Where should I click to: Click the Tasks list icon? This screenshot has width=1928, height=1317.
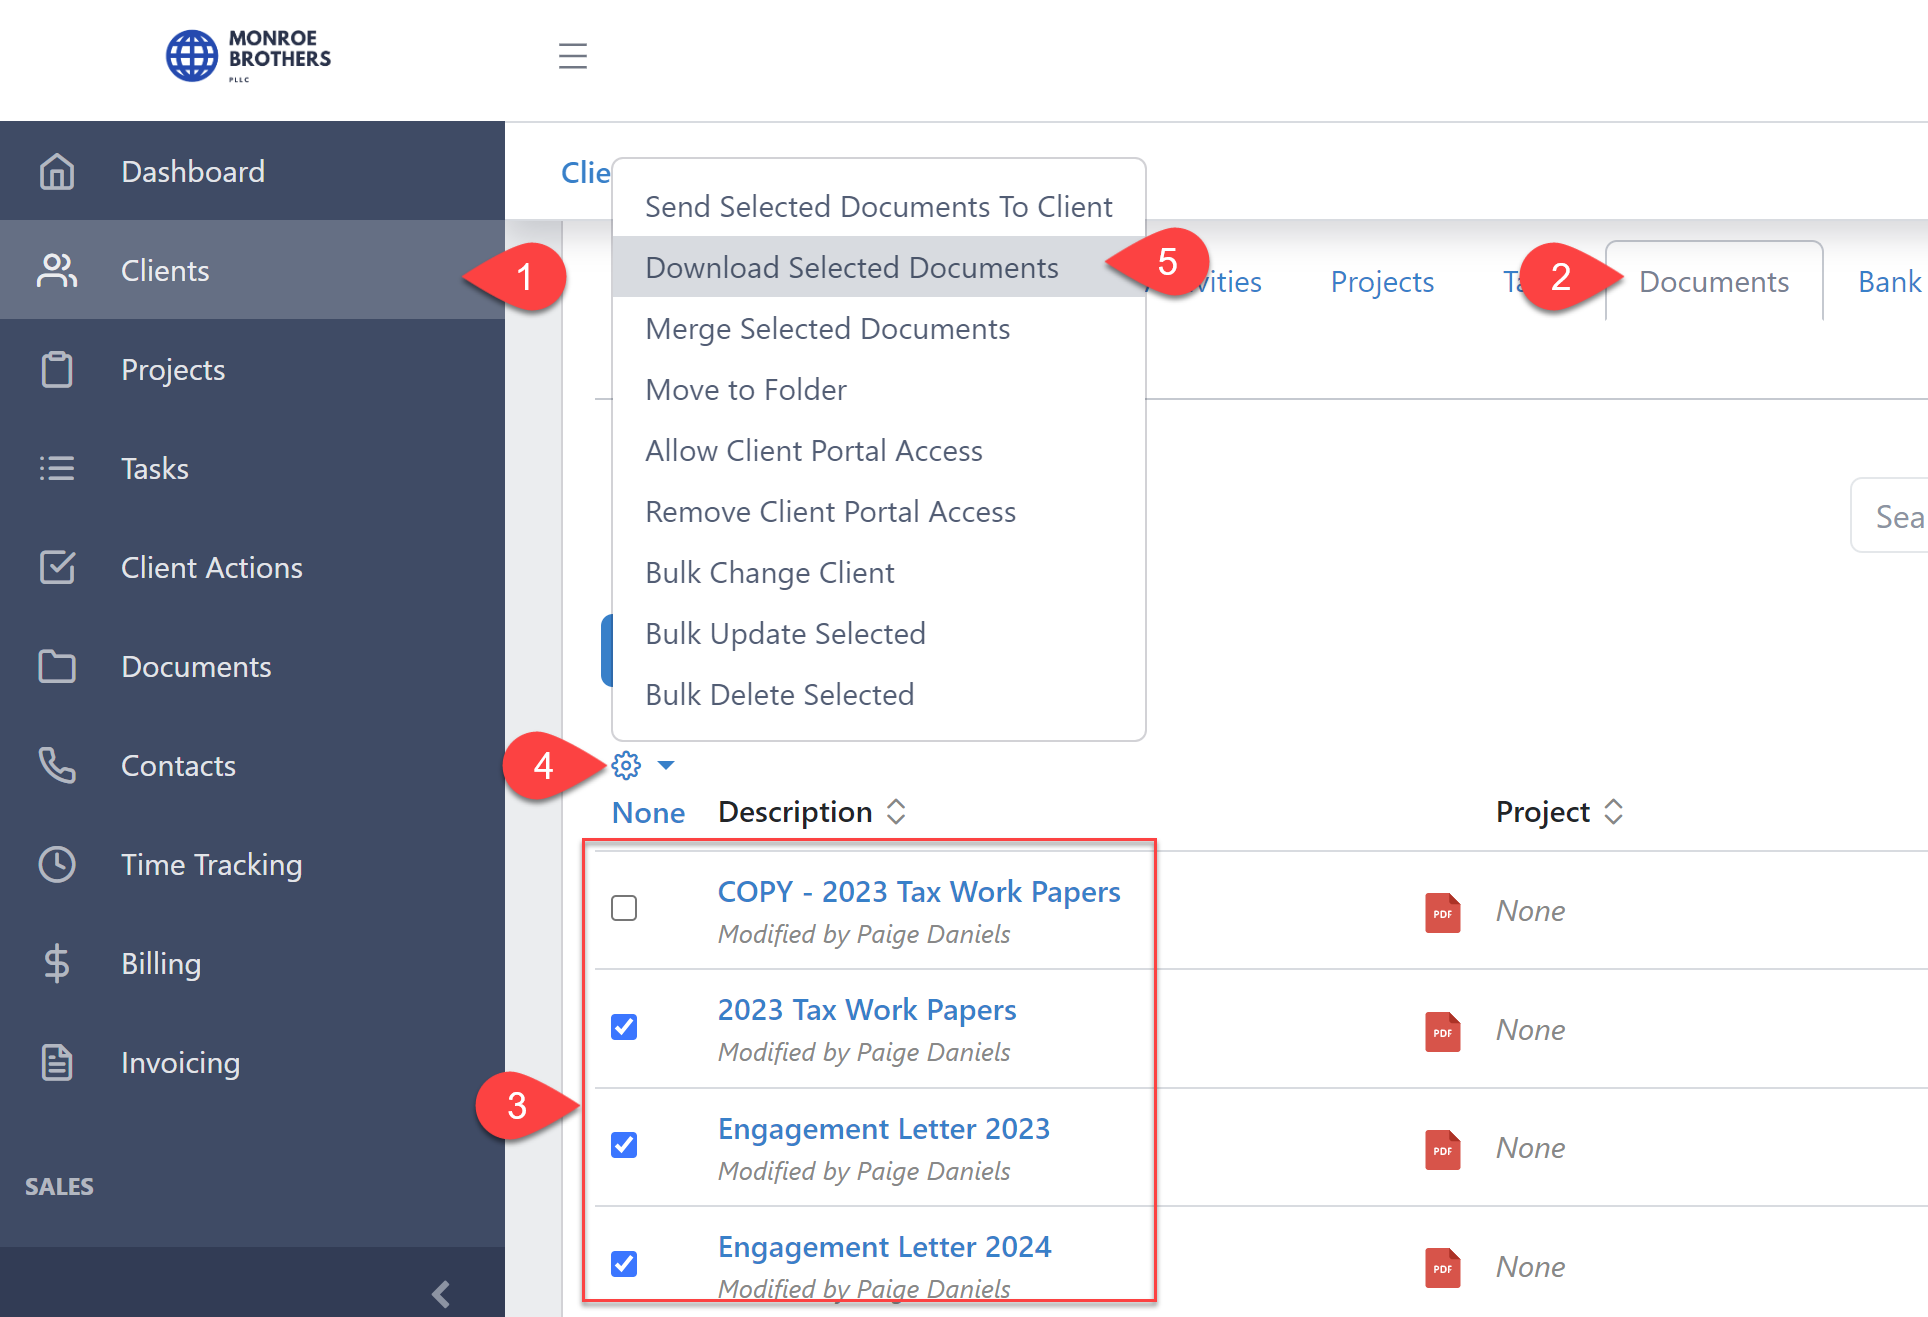[57, 468]
